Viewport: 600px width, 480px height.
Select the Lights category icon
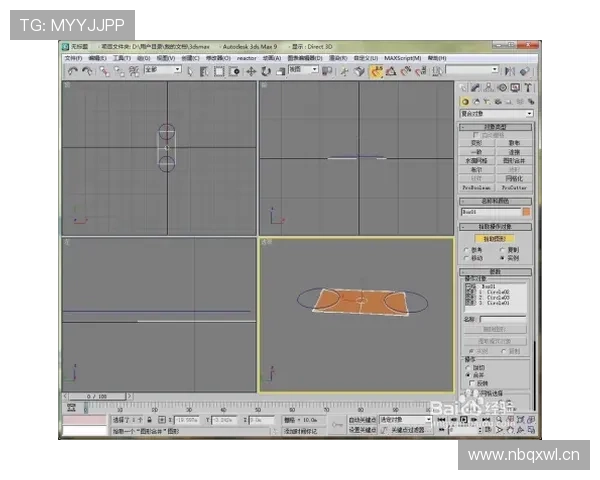tap(487, 102)
